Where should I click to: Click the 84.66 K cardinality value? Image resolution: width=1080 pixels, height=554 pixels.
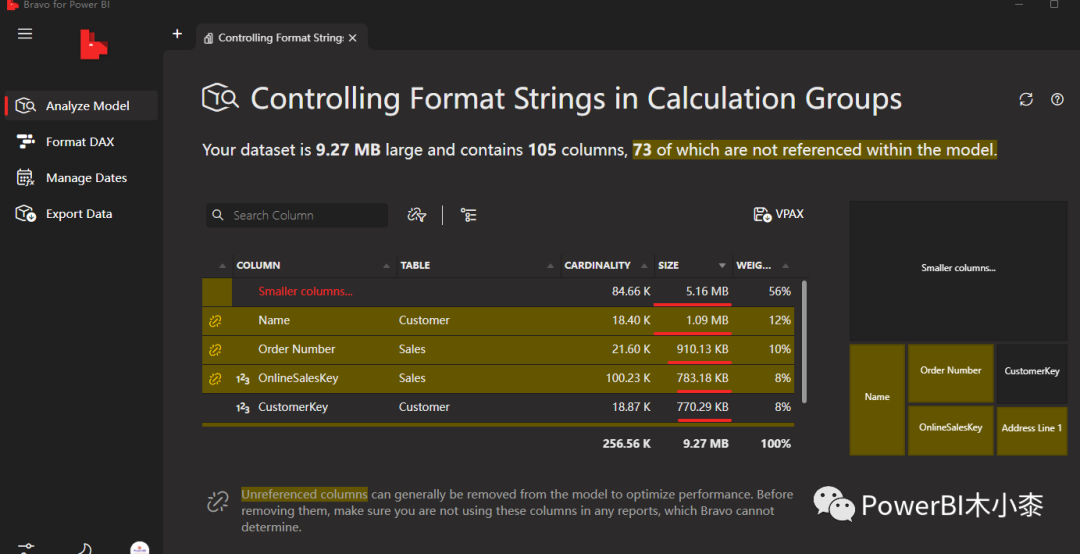631,291
